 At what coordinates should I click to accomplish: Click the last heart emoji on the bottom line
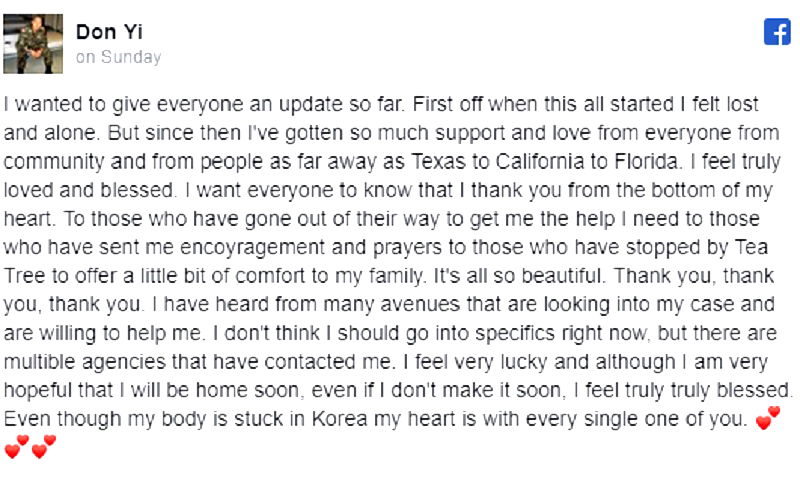[x=44, y=446]
